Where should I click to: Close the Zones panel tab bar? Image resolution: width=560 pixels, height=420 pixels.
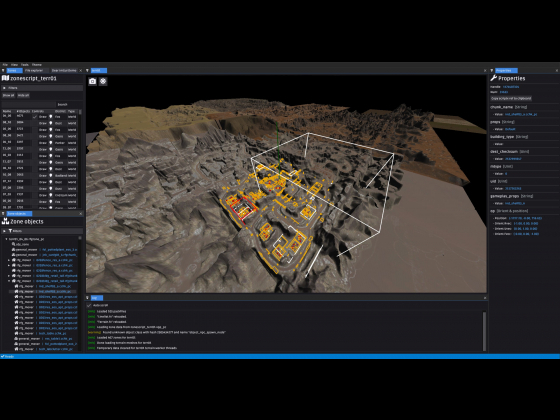point(80,70)
